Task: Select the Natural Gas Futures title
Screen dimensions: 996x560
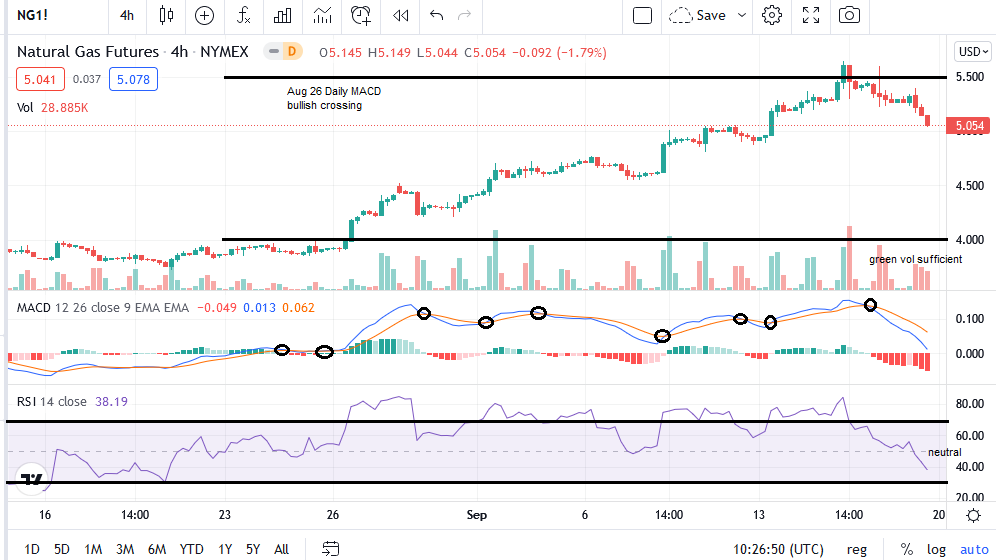Action: 88,51
